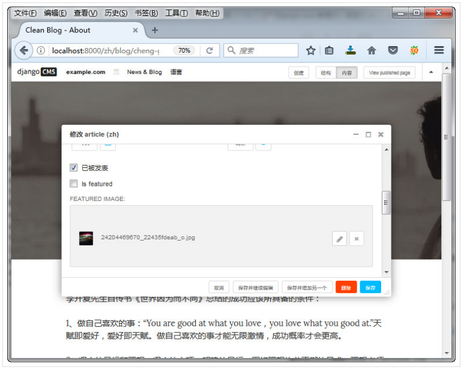This screenshot has width=464, height=370.
Task: Click the View published page button
Action: pyautogui.click(x=389, y=73)
